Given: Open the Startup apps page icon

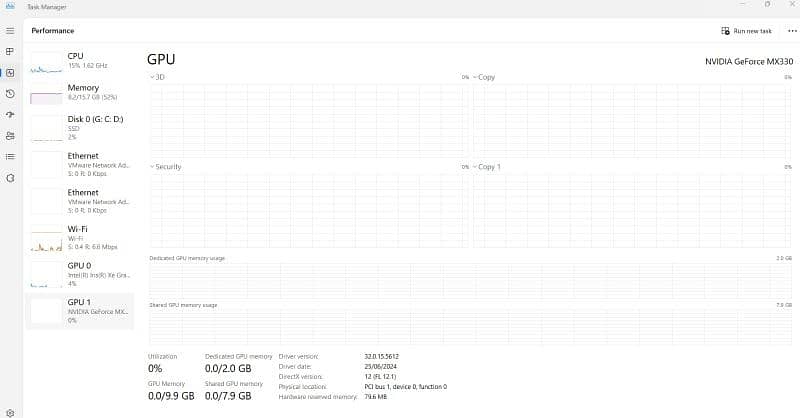Looking at the screenshot, I should coord(10,114).
